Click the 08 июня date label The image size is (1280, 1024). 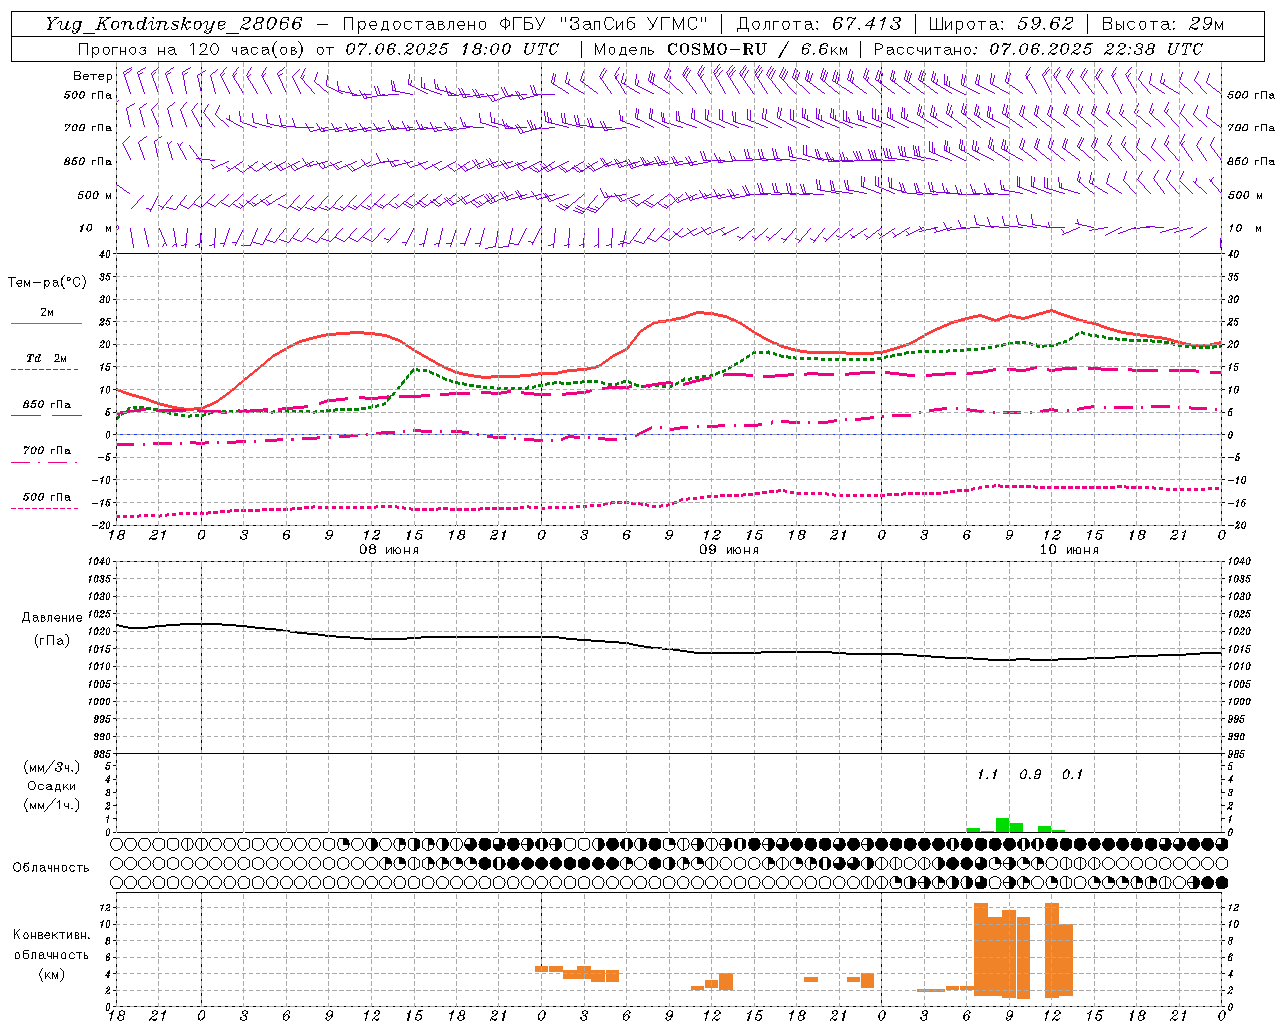[x=388, y=550]
